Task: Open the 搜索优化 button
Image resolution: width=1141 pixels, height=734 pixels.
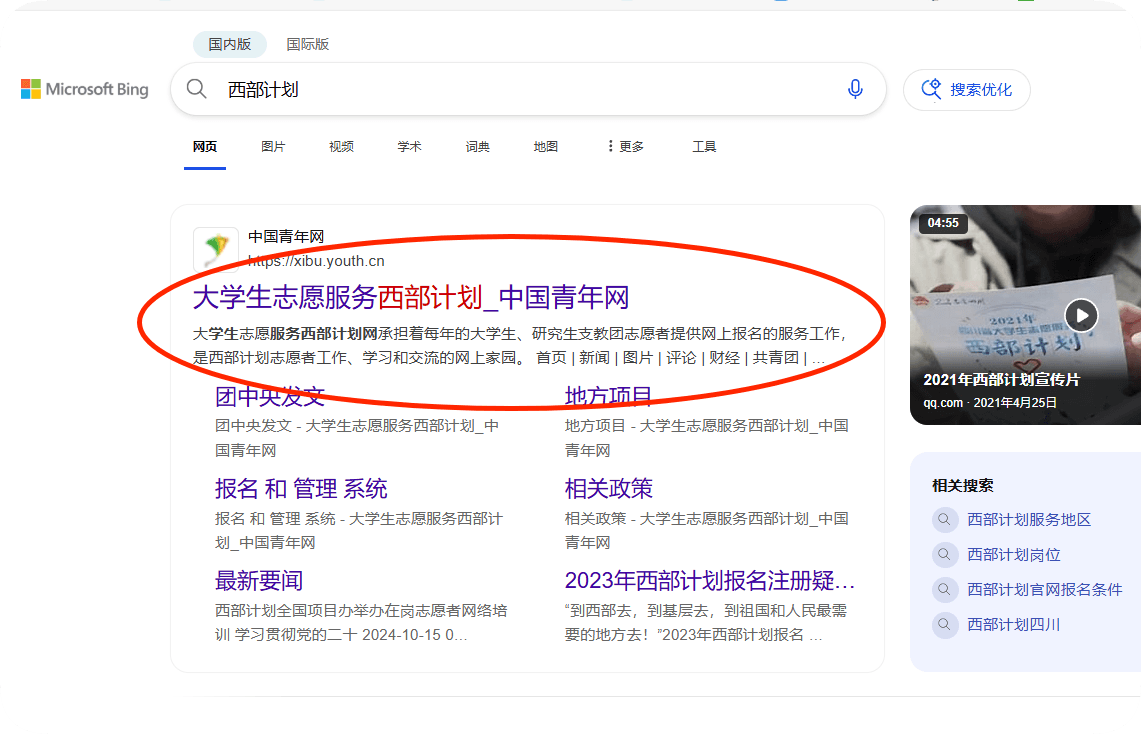Action: 966,89
